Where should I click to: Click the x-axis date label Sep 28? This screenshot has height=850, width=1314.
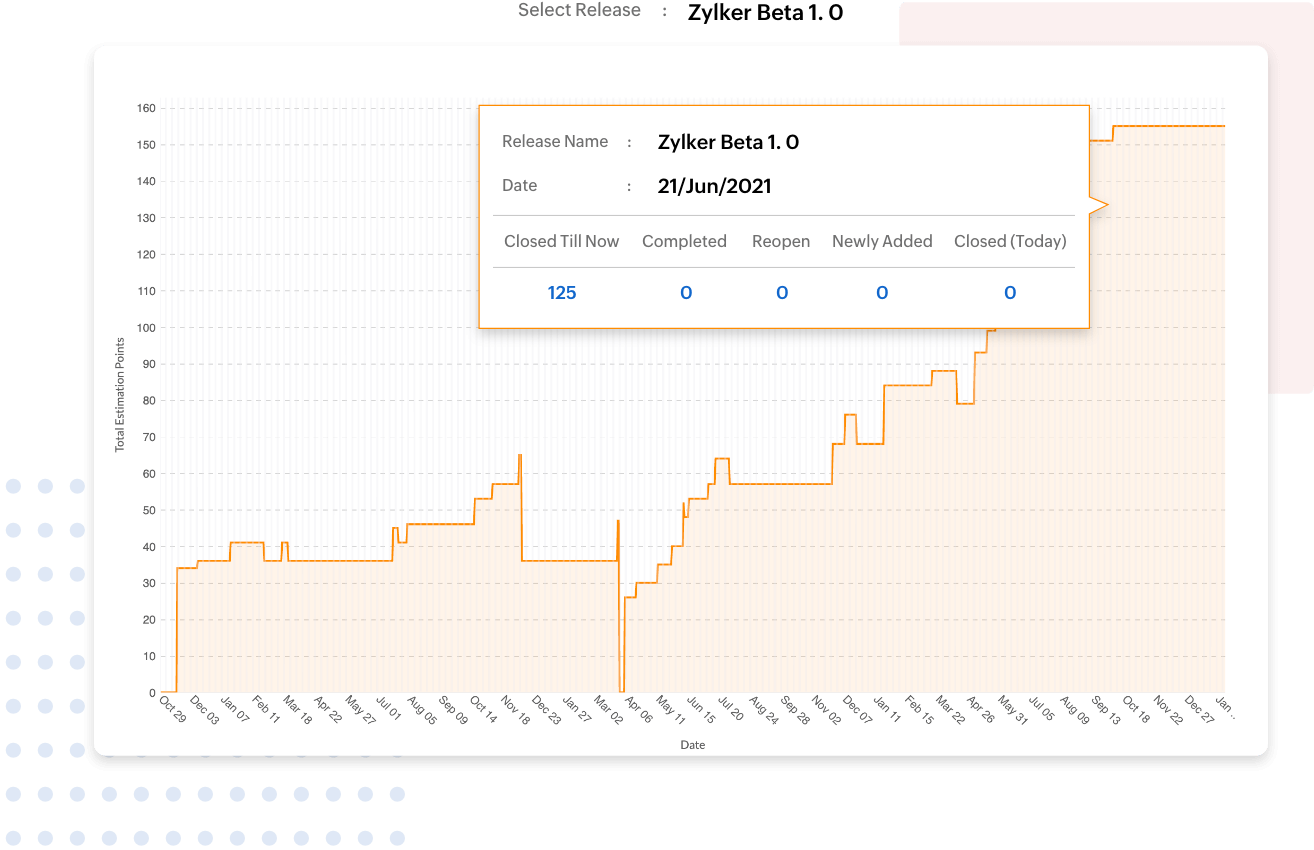(x=796, y=709)
